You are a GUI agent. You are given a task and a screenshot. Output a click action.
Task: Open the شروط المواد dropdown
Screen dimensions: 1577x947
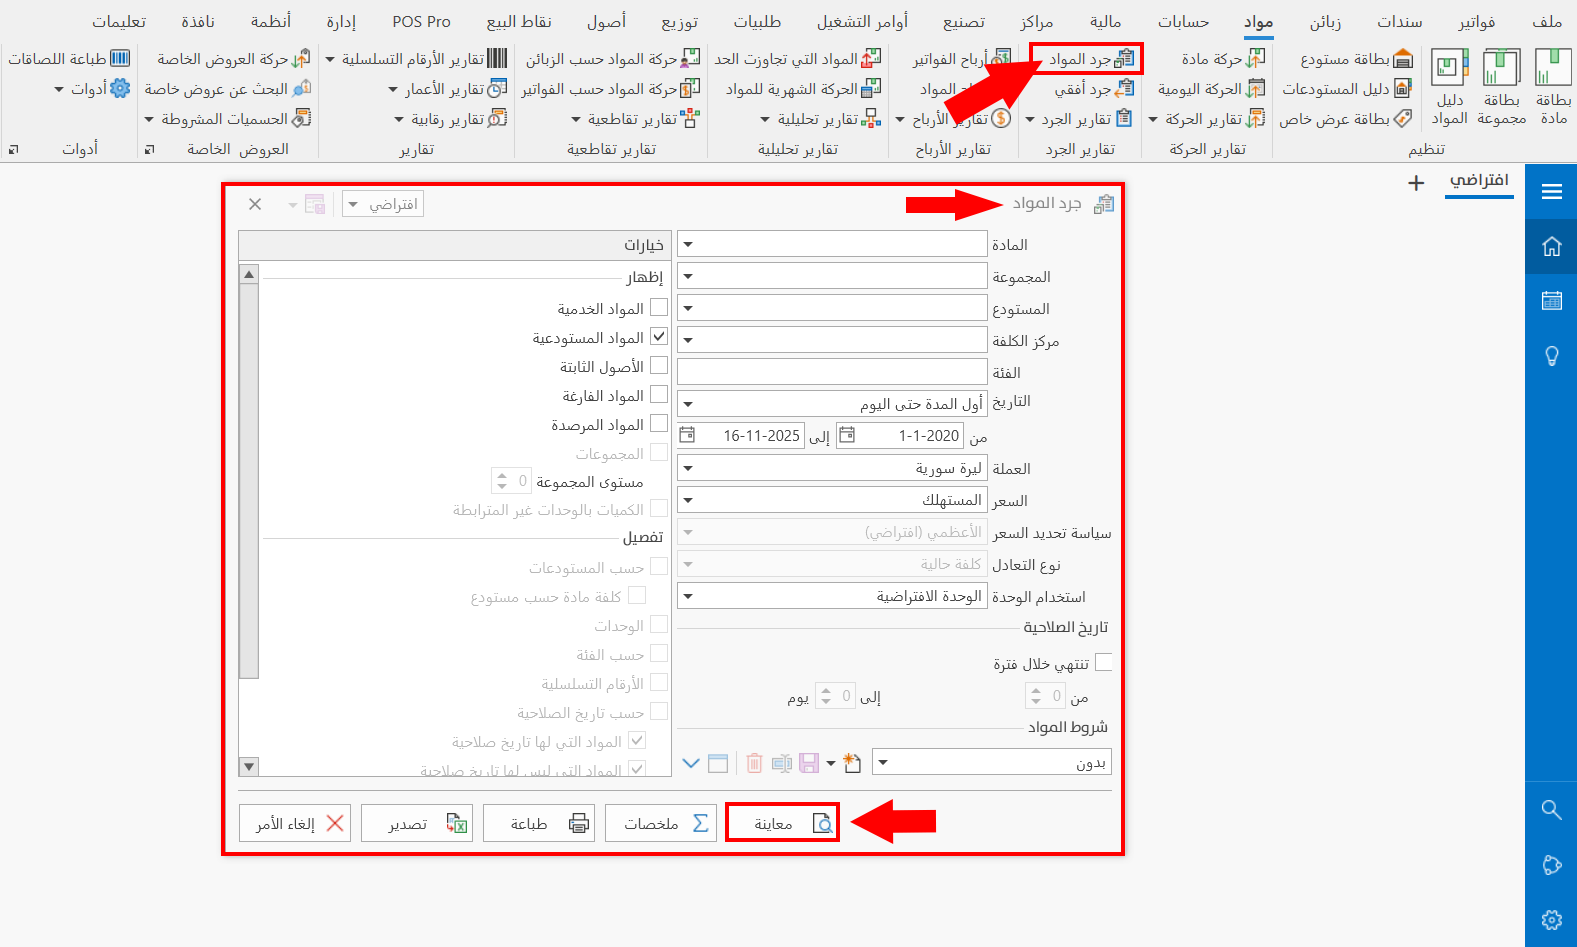(x=883, y=763)
